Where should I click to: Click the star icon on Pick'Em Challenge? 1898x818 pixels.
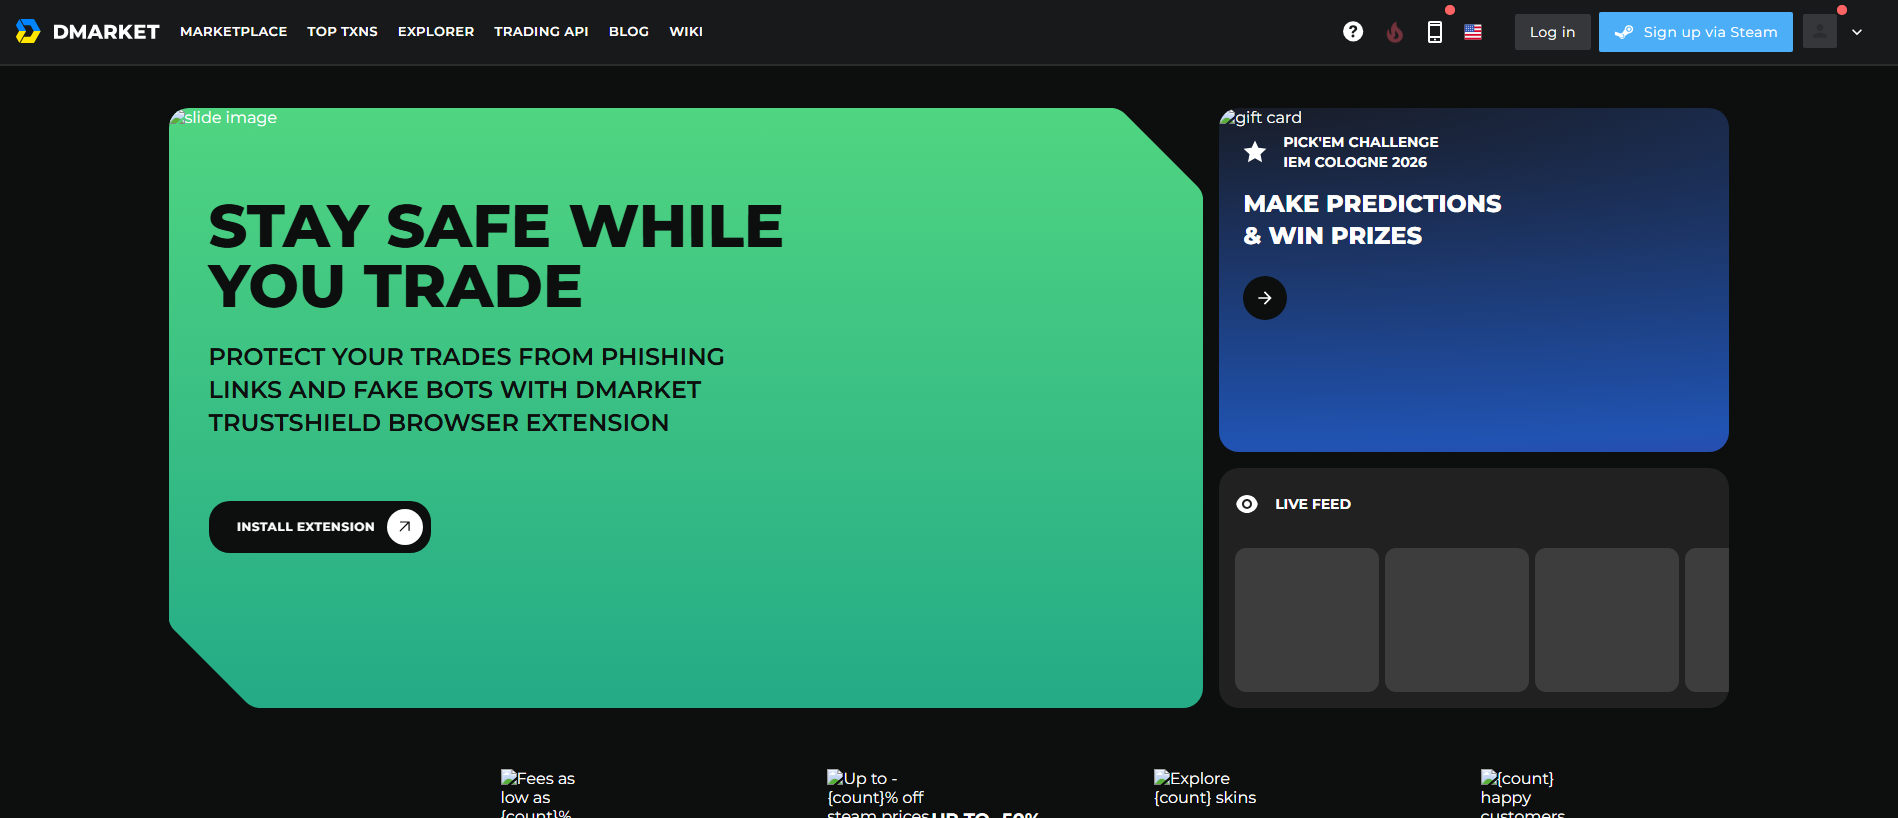[1255, 152]
